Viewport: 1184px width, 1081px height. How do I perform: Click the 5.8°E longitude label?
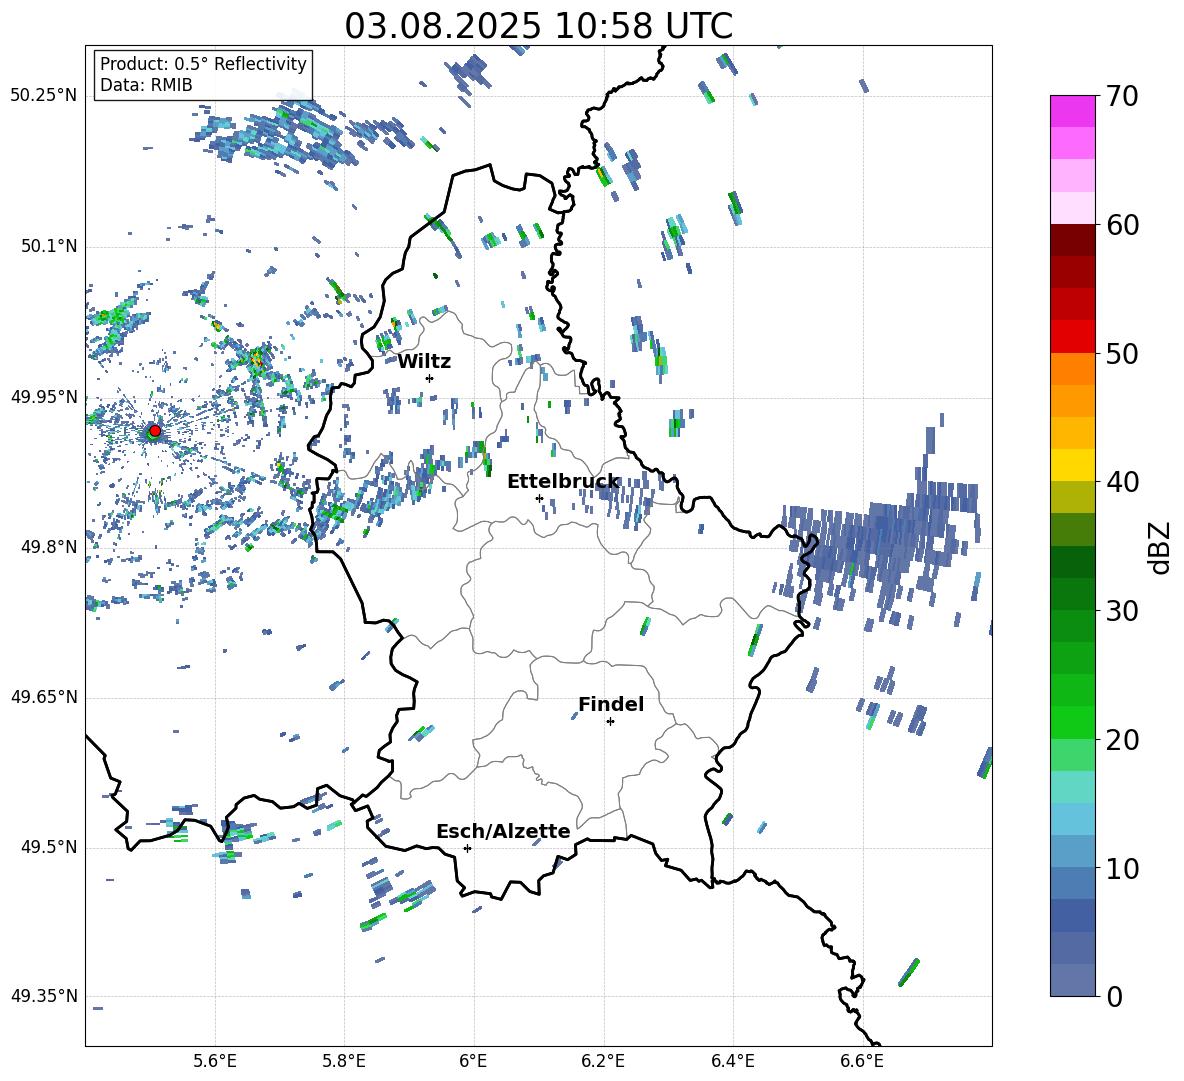coord(344,1061)
